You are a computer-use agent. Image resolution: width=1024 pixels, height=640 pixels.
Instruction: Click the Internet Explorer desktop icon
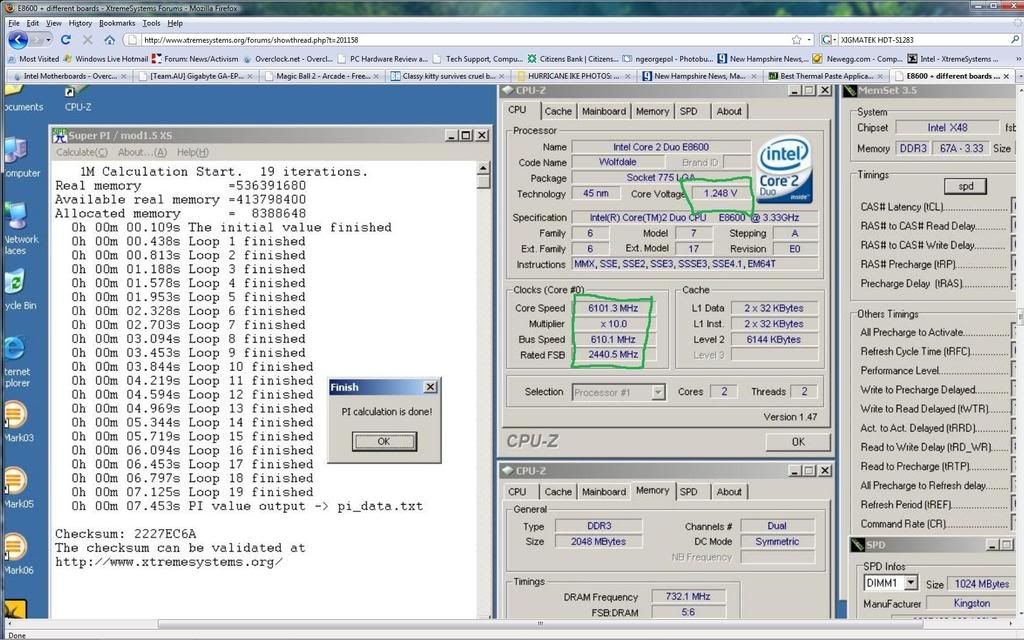[16, 361]
